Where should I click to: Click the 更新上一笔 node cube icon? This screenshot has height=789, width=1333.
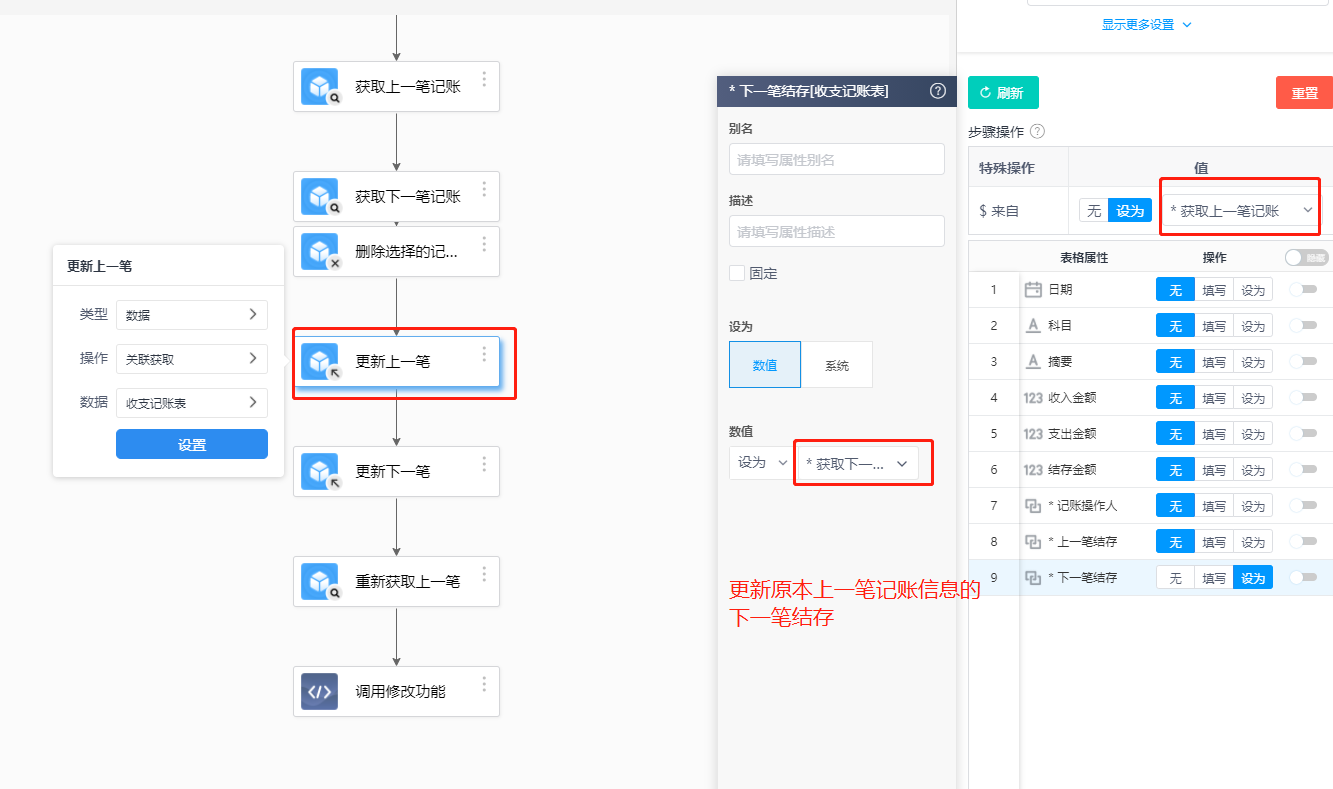click(x=320, y=362)
